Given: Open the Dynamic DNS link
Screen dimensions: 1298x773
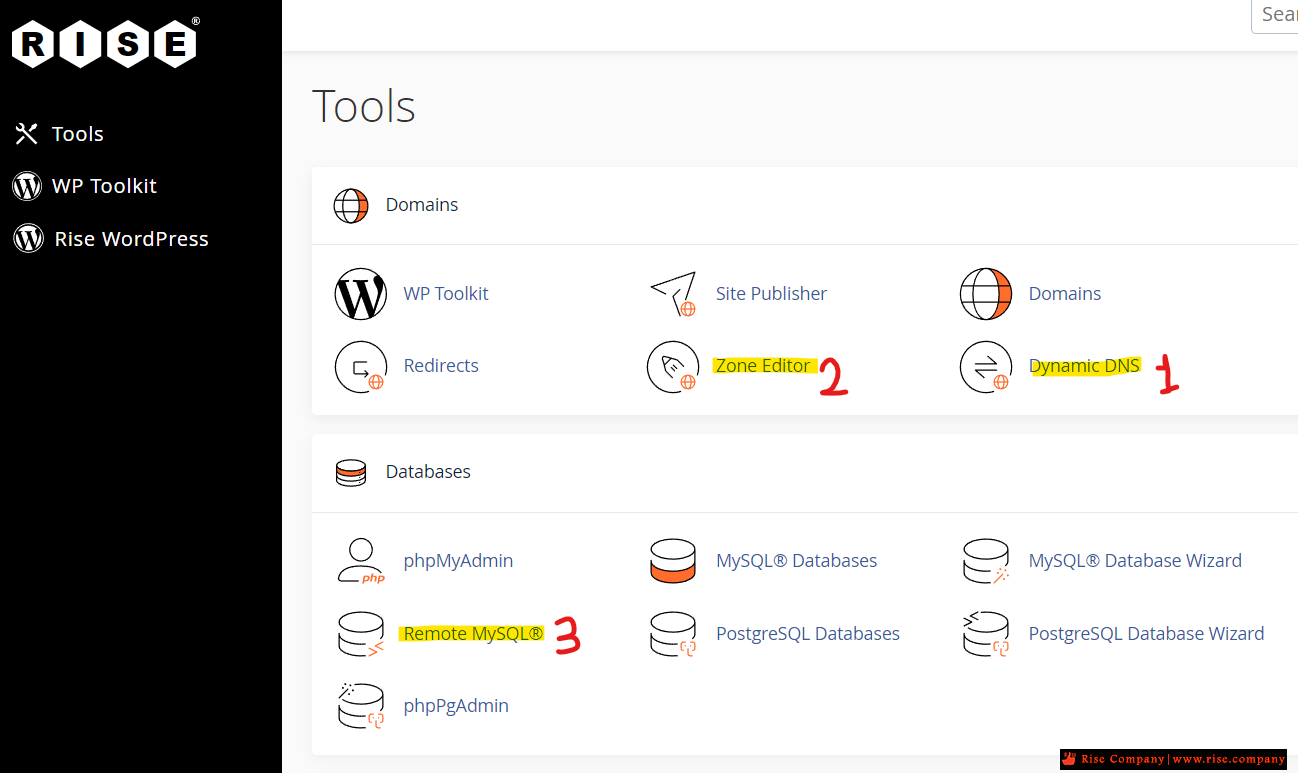Looking at the screenshot, I should tap(1084, 366).
